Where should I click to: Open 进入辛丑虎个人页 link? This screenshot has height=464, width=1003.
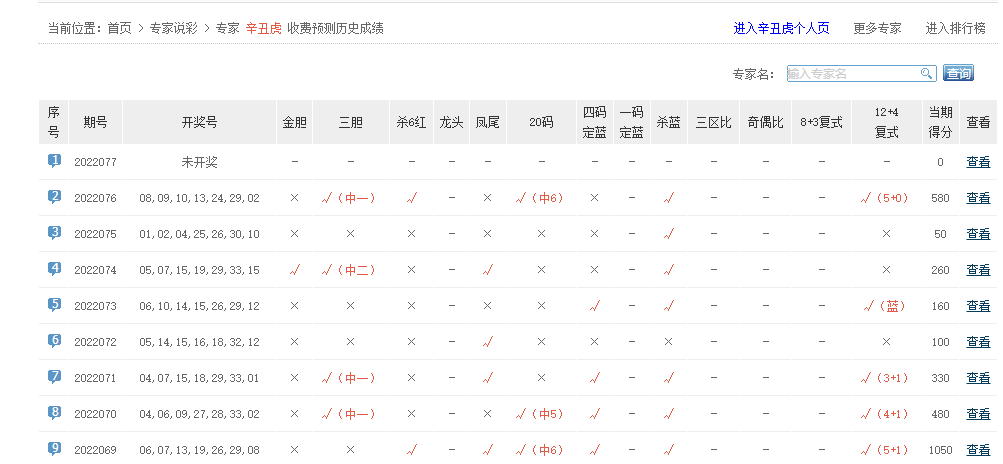tap(781, 28)
